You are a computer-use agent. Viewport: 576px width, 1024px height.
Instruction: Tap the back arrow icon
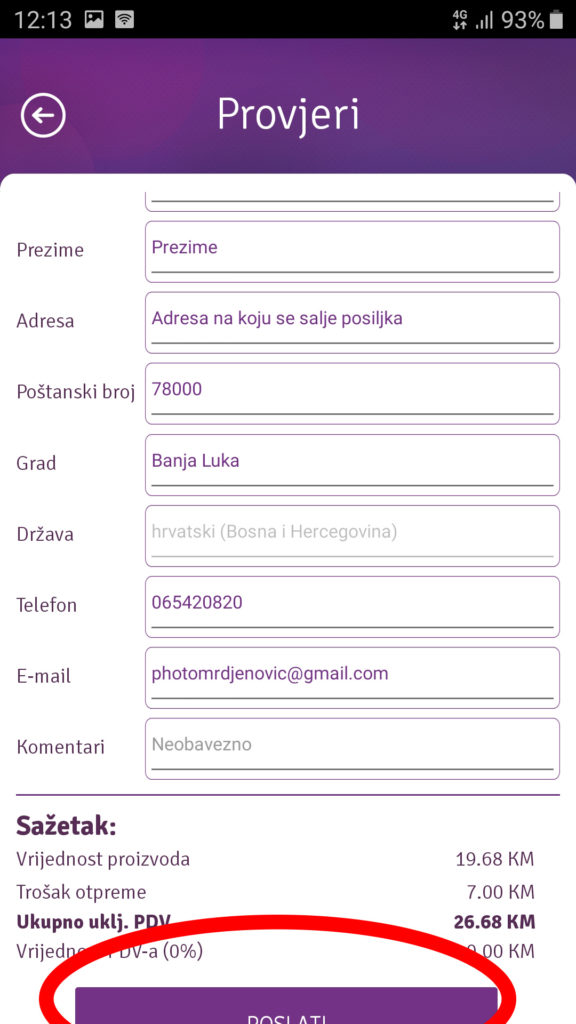(x=43, y=116)
